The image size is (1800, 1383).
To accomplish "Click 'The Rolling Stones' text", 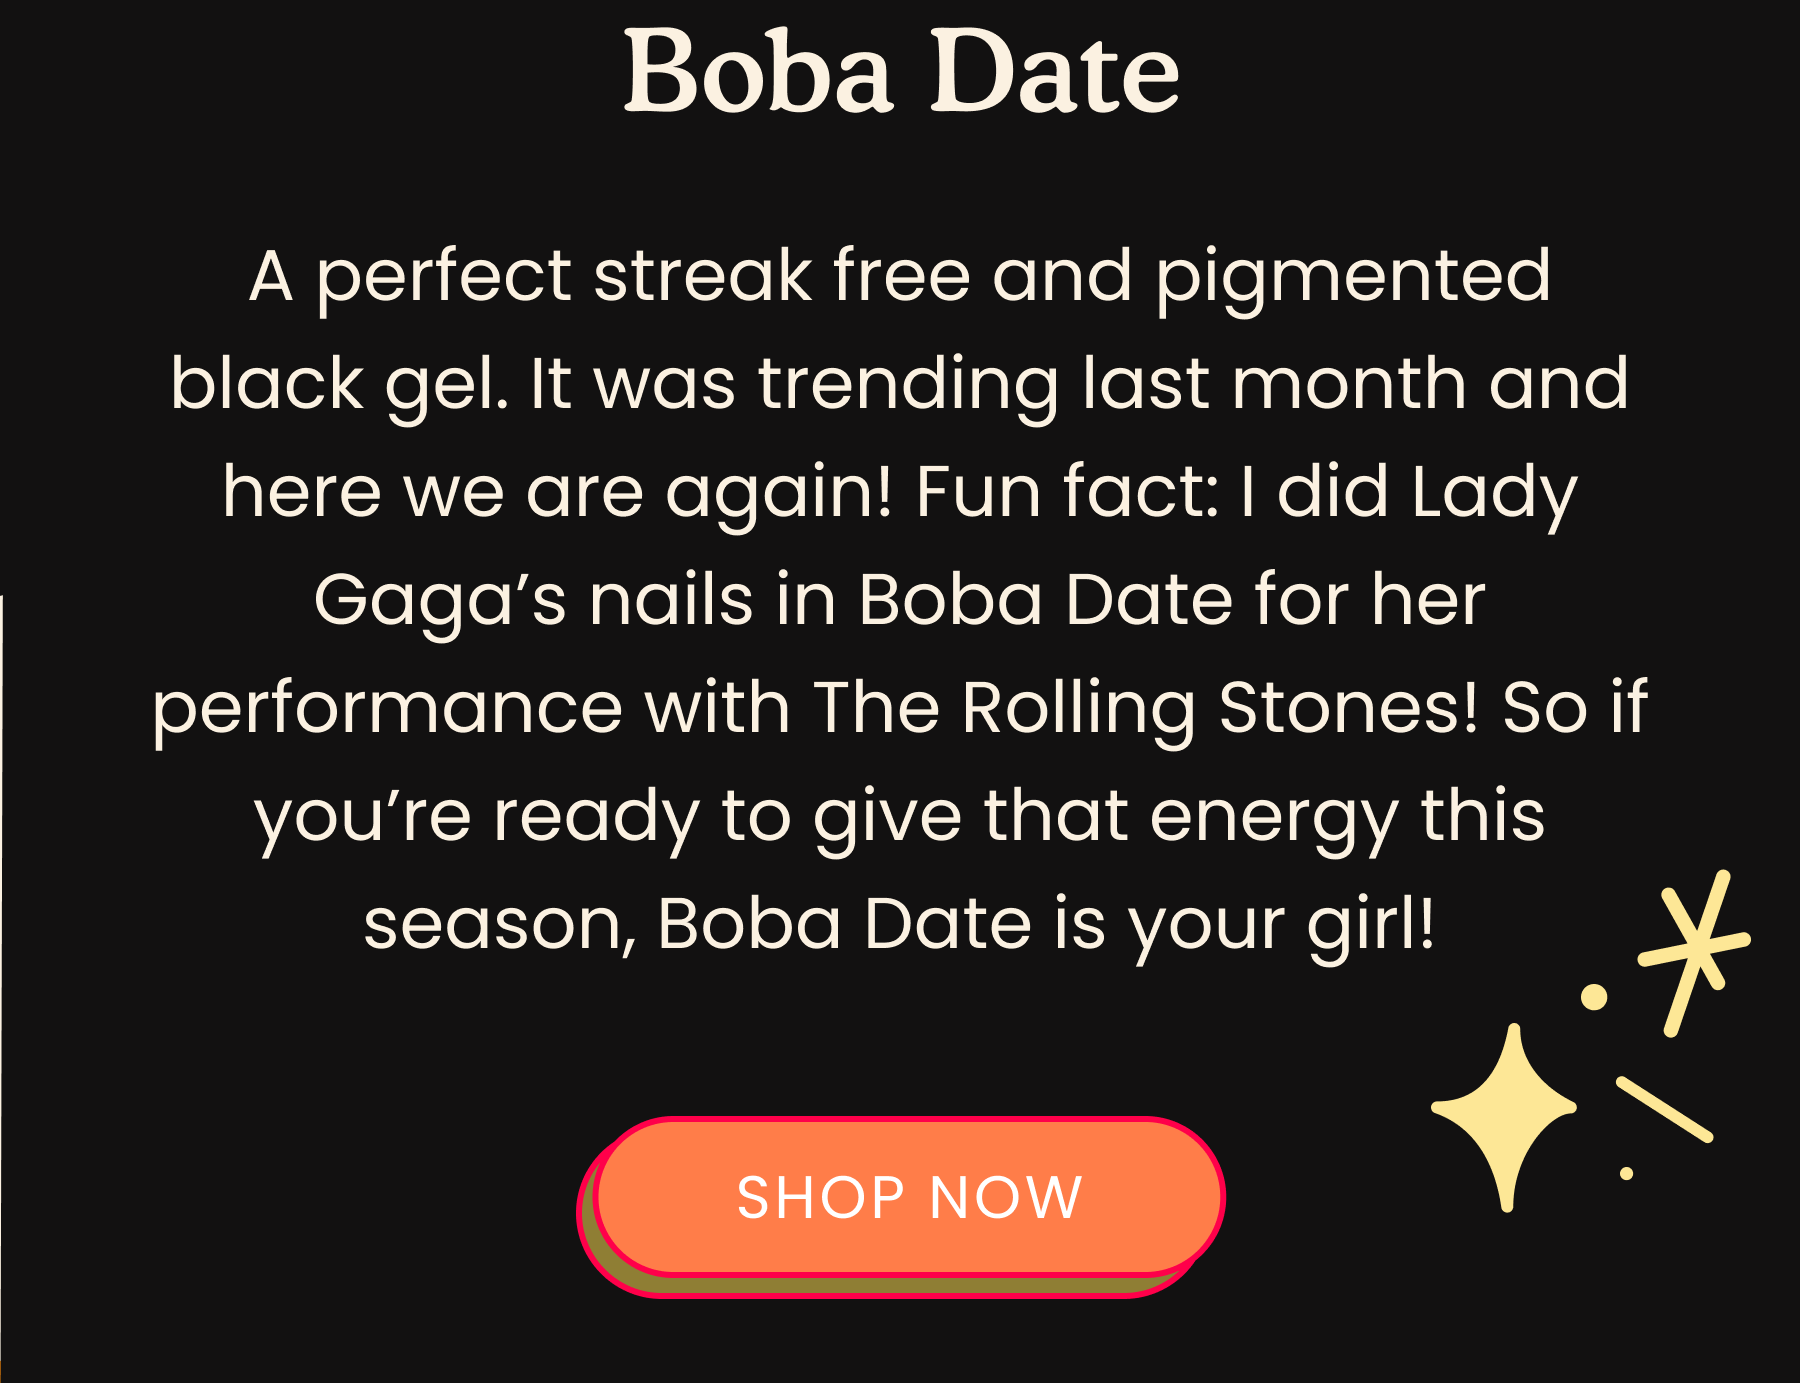I will click(1145, 709).
